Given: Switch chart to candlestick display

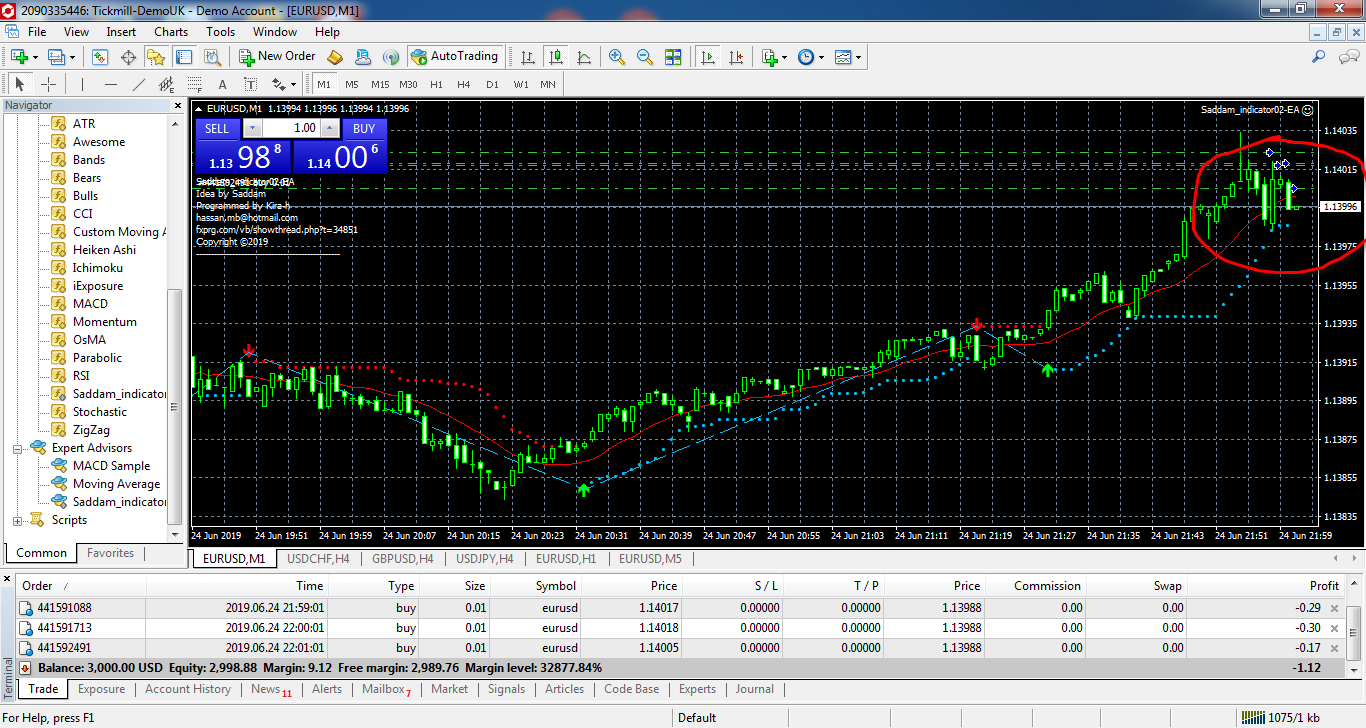Looking at the screenshot, I should tap(555, 57).
